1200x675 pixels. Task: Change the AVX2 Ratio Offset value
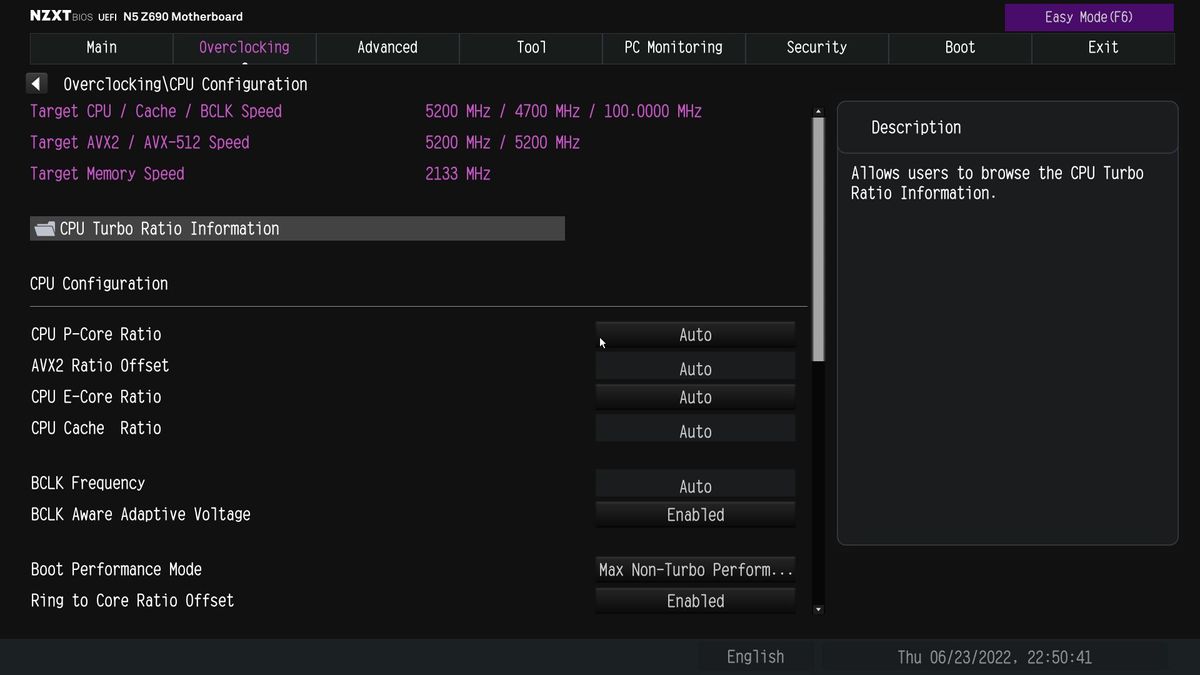[695, 369]
